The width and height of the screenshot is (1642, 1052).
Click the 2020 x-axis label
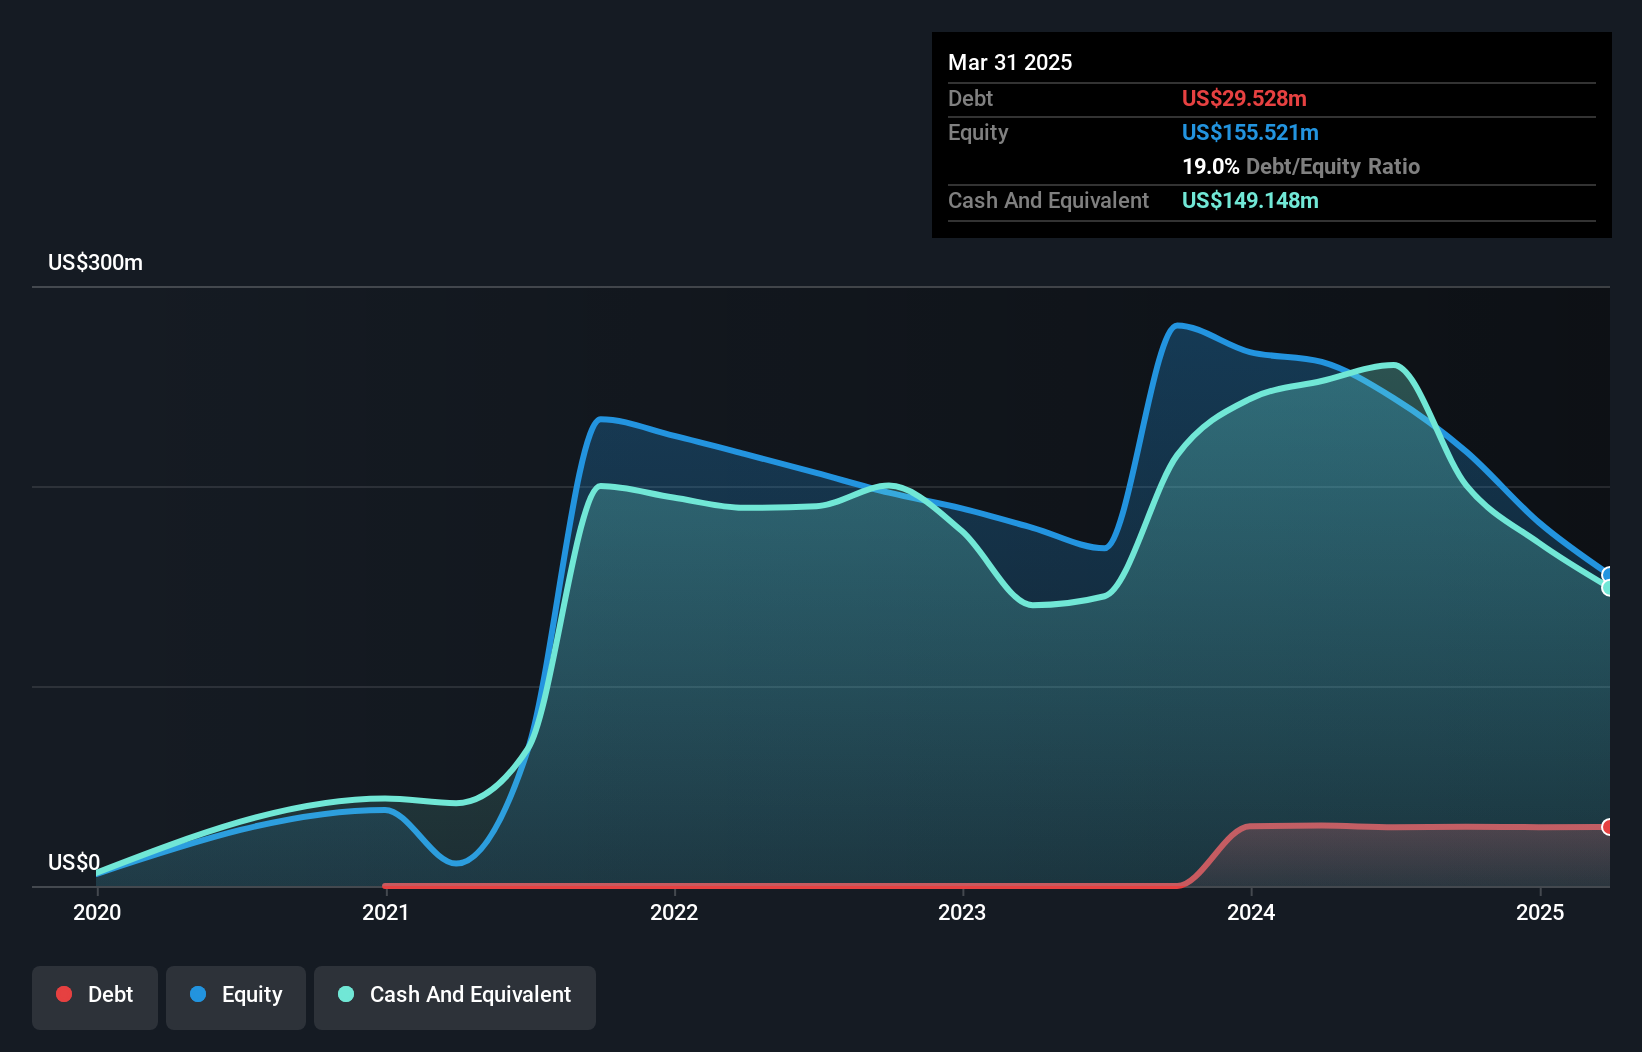pyautogui.click(x=97, y=912)
